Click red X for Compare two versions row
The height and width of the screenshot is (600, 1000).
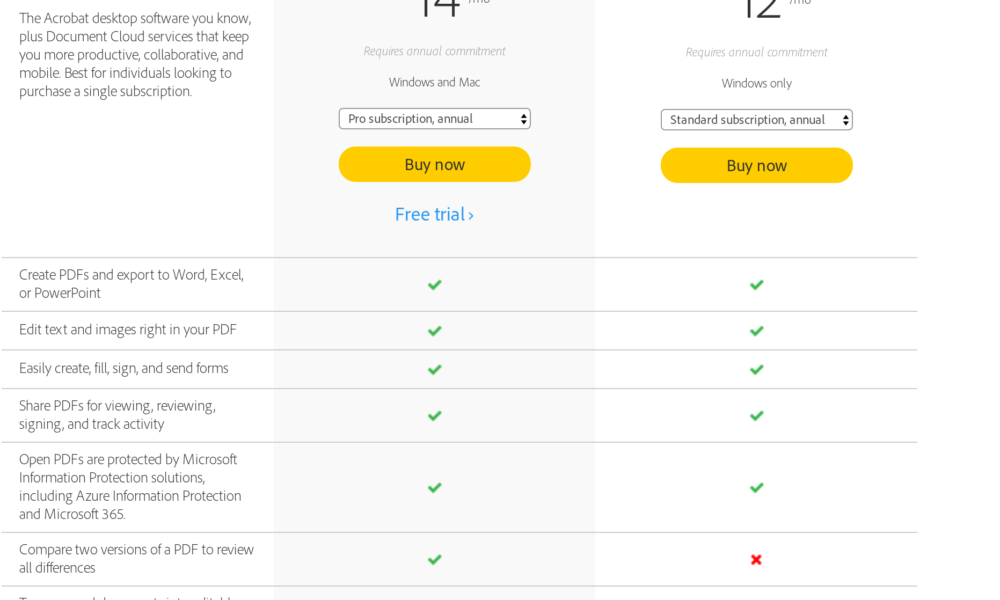point(757,560)
